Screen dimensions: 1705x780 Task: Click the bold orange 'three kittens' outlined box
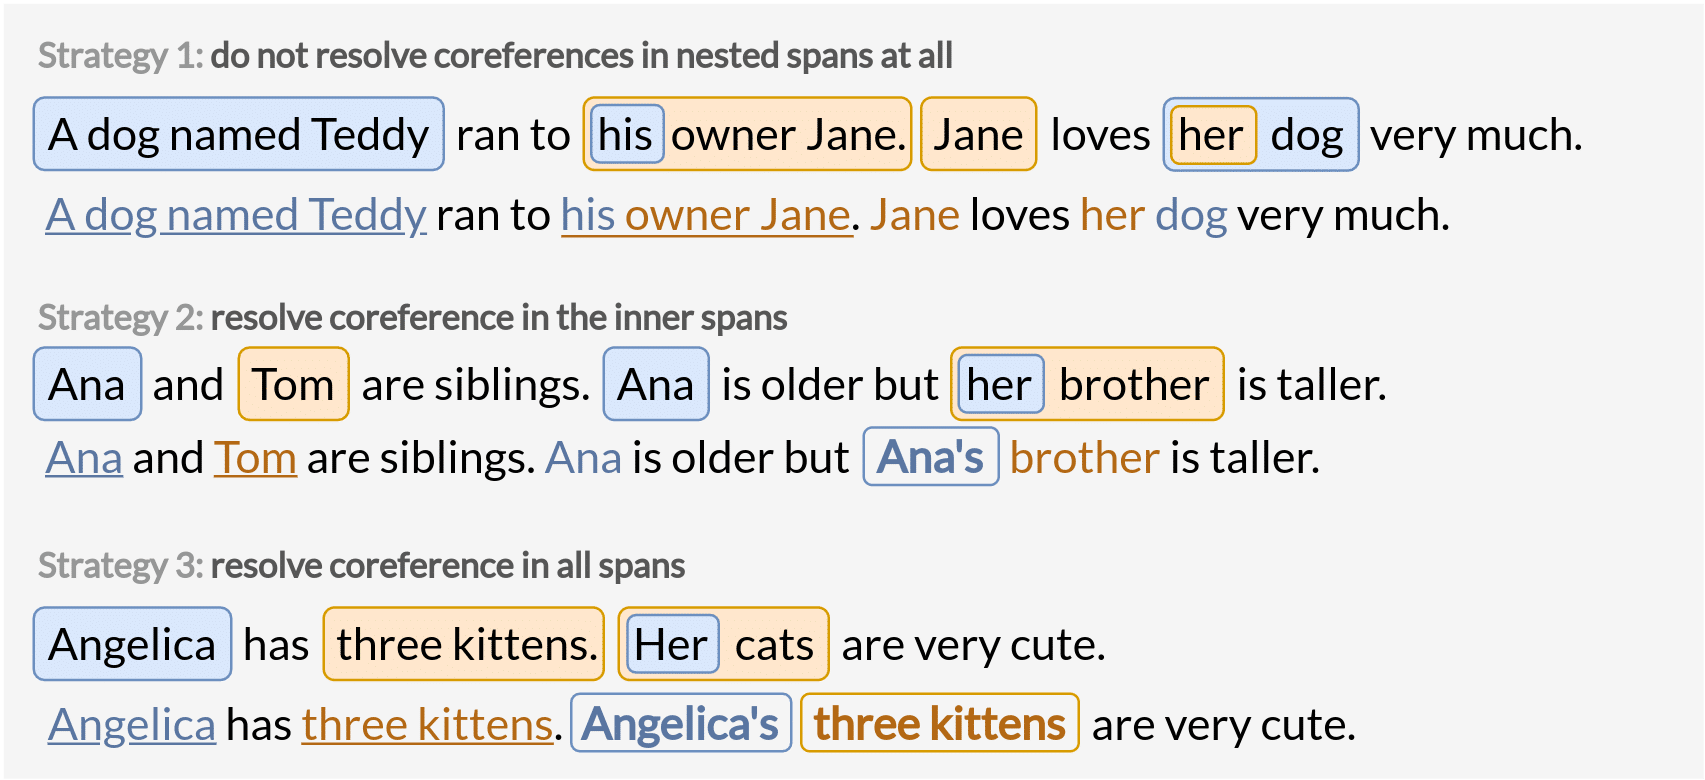point(940,723)
